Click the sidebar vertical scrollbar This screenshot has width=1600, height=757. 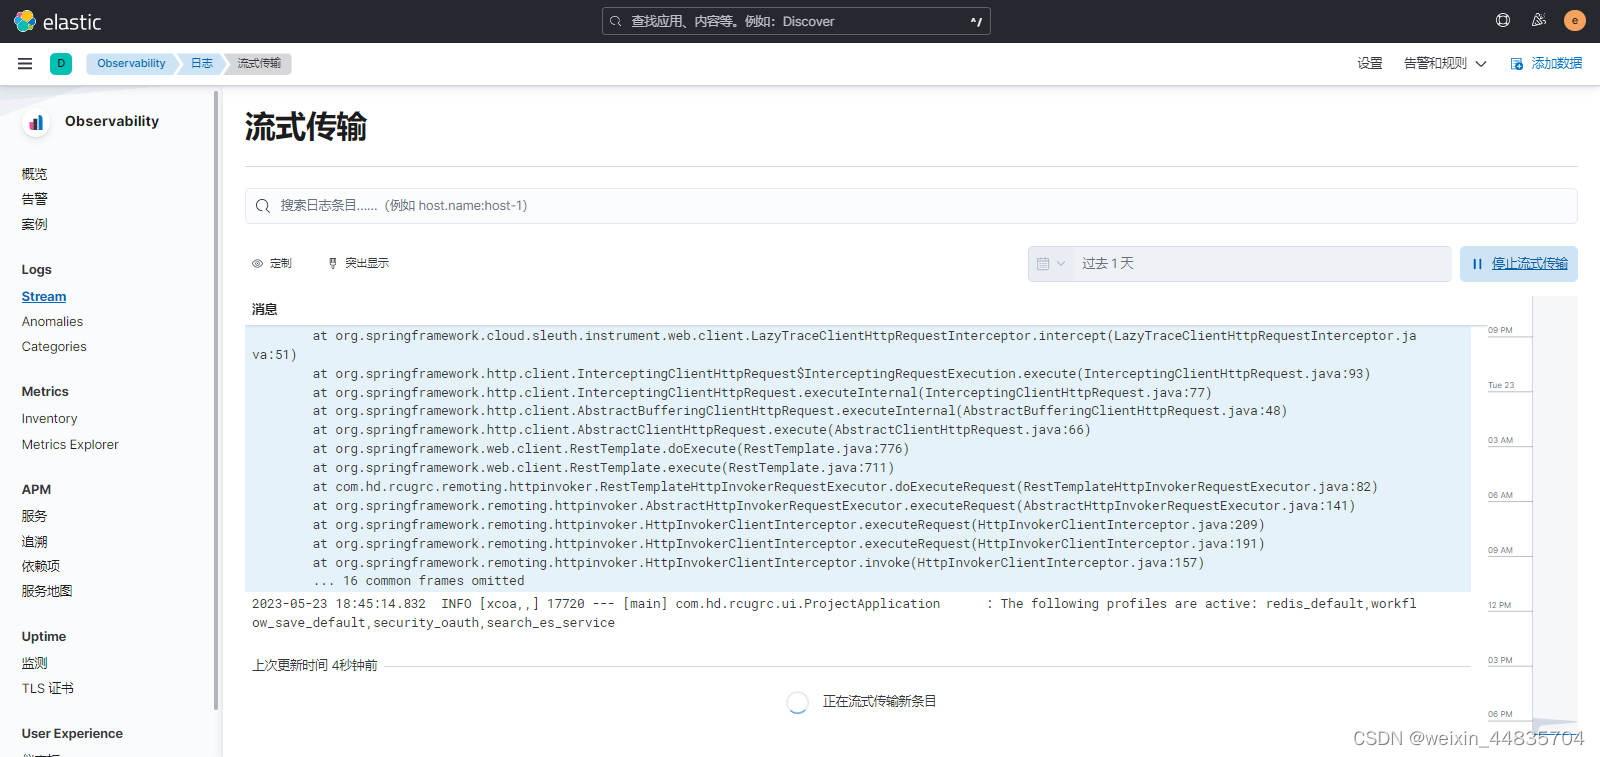[x=216, y=400]
